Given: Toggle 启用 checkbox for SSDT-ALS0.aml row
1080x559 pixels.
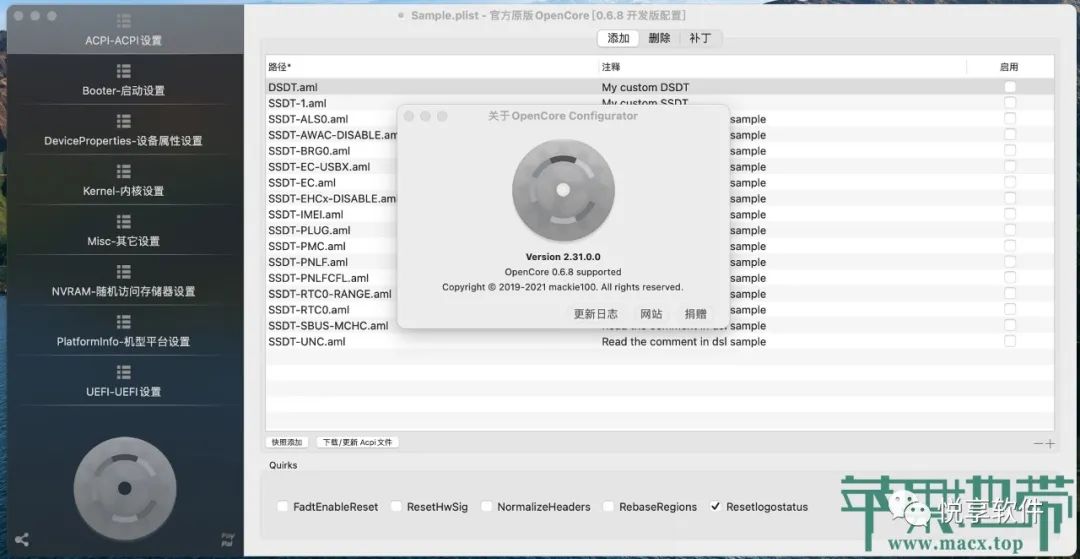Looking at the screenshot, I should click(1010, 119).
